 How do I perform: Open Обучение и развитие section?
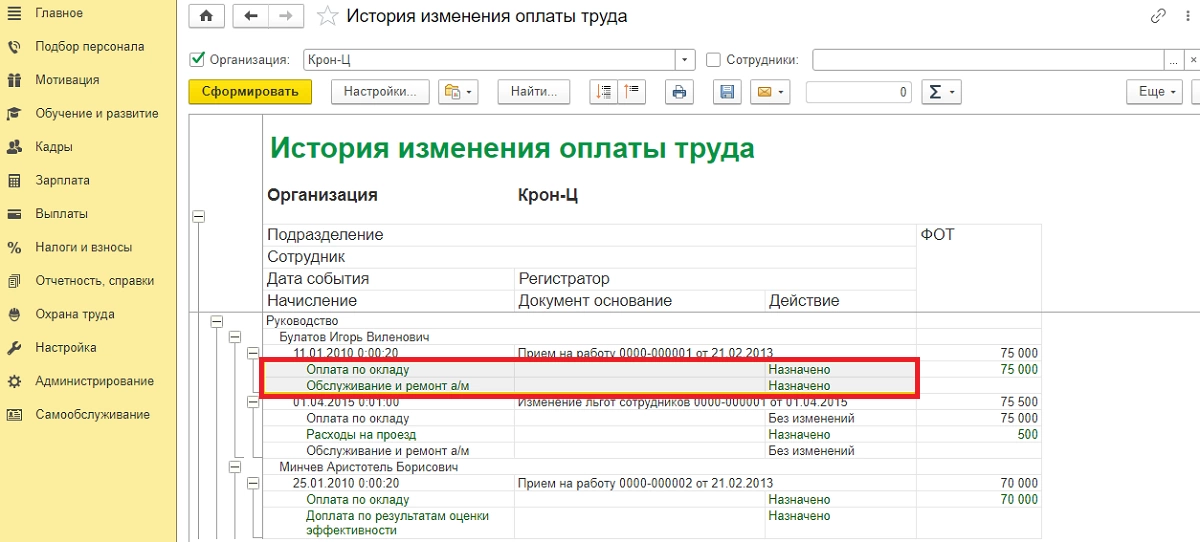point(96,113)
